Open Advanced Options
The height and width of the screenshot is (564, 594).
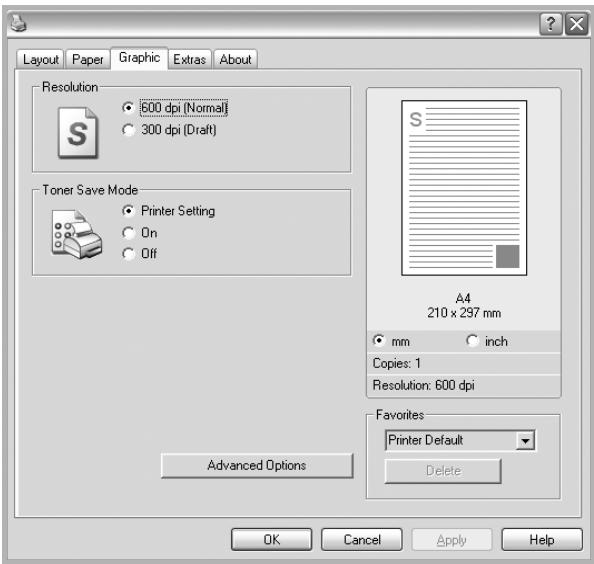(257, 466)
